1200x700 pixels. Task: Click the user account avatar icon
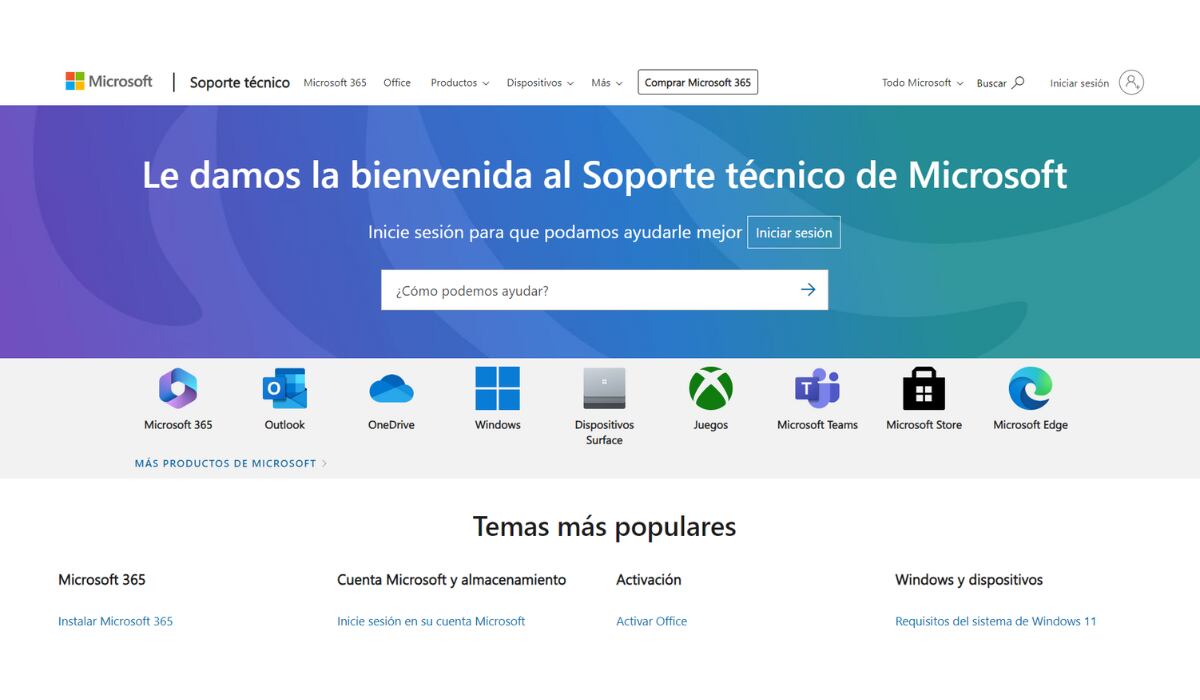[1131, 83]
